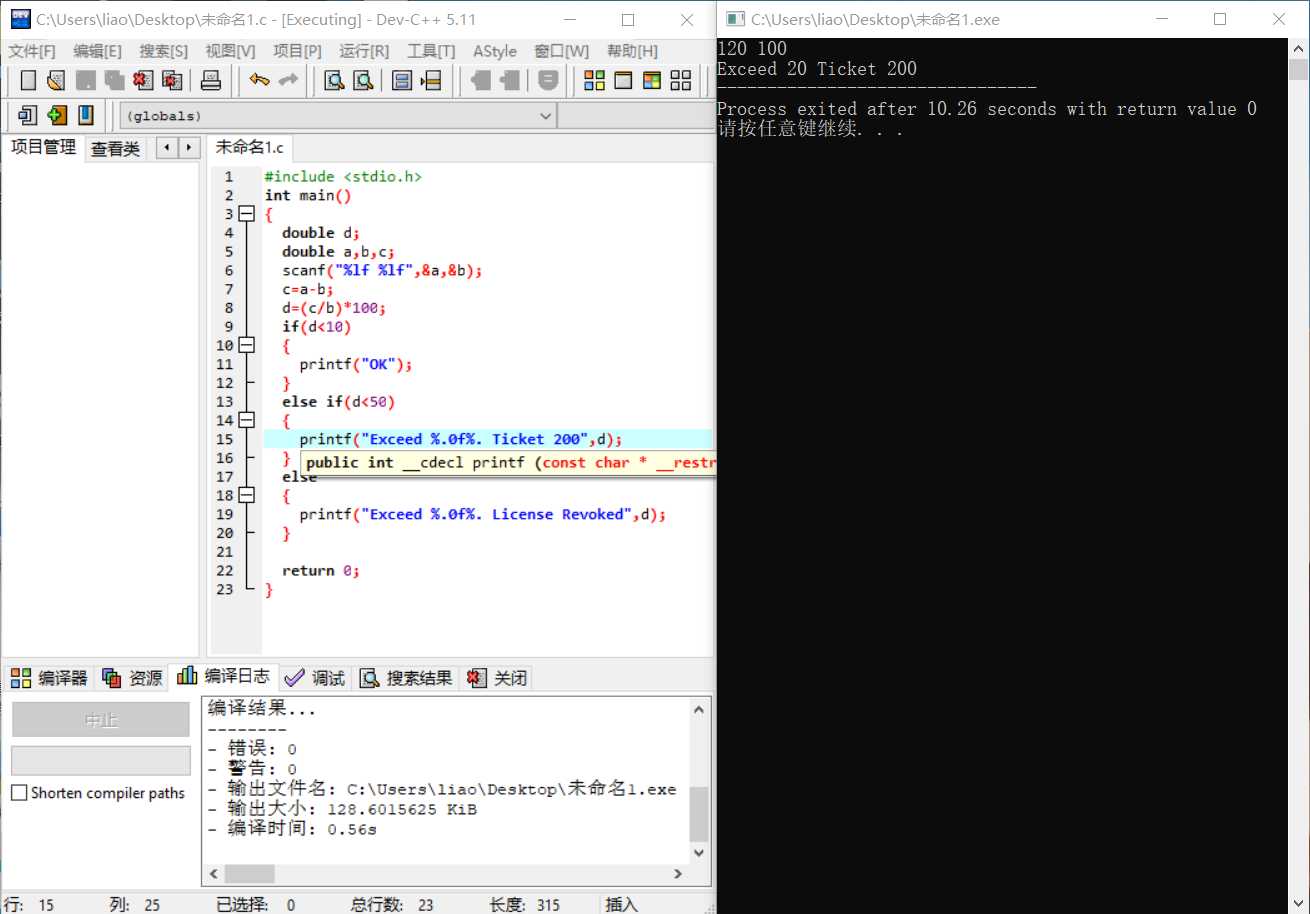Viewport: 1310px width, 914px height.
Task: Open the 编译日志 bottom tab
Action: point(223,677)
